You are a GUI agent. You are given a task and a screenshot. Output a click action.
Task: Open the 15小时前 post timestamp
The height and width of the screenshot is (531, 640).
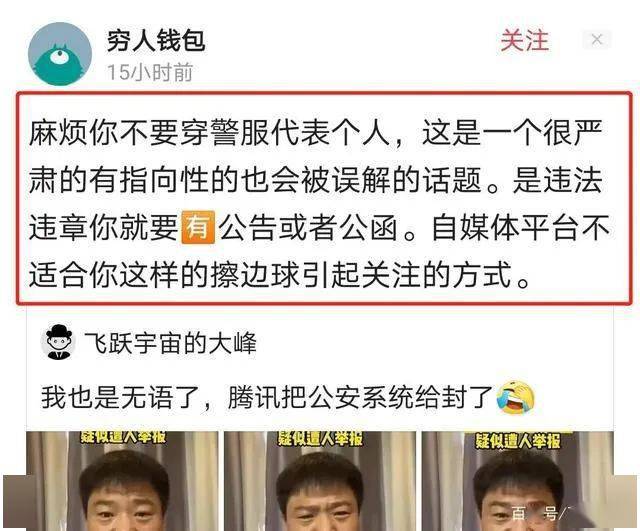150,72
